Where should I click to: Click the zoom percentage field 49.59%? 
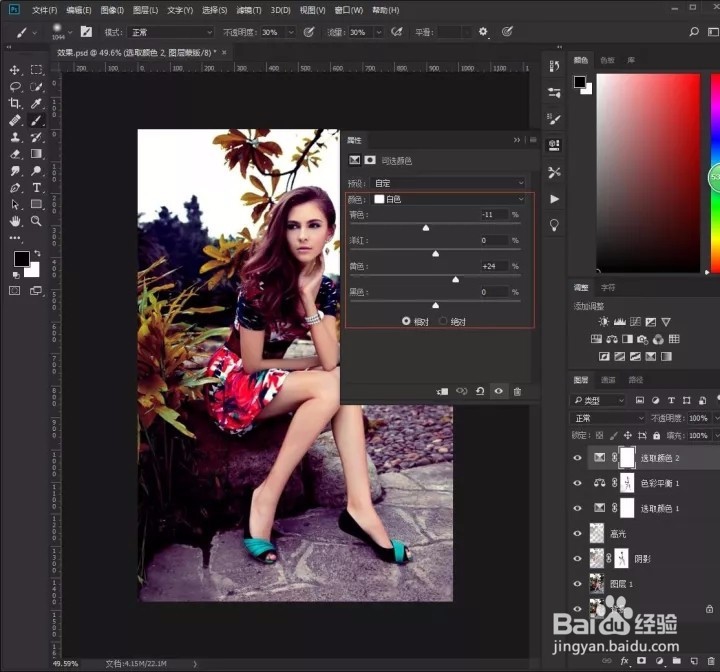[65, 664]
